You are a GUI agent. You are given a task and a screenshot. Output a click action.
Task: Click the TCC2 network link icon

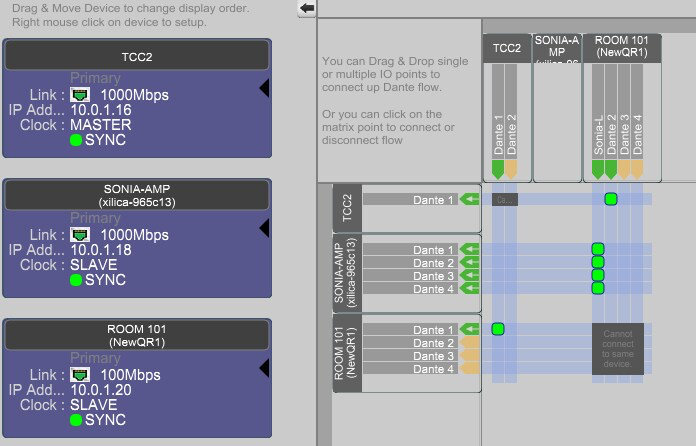coord(80,95)
